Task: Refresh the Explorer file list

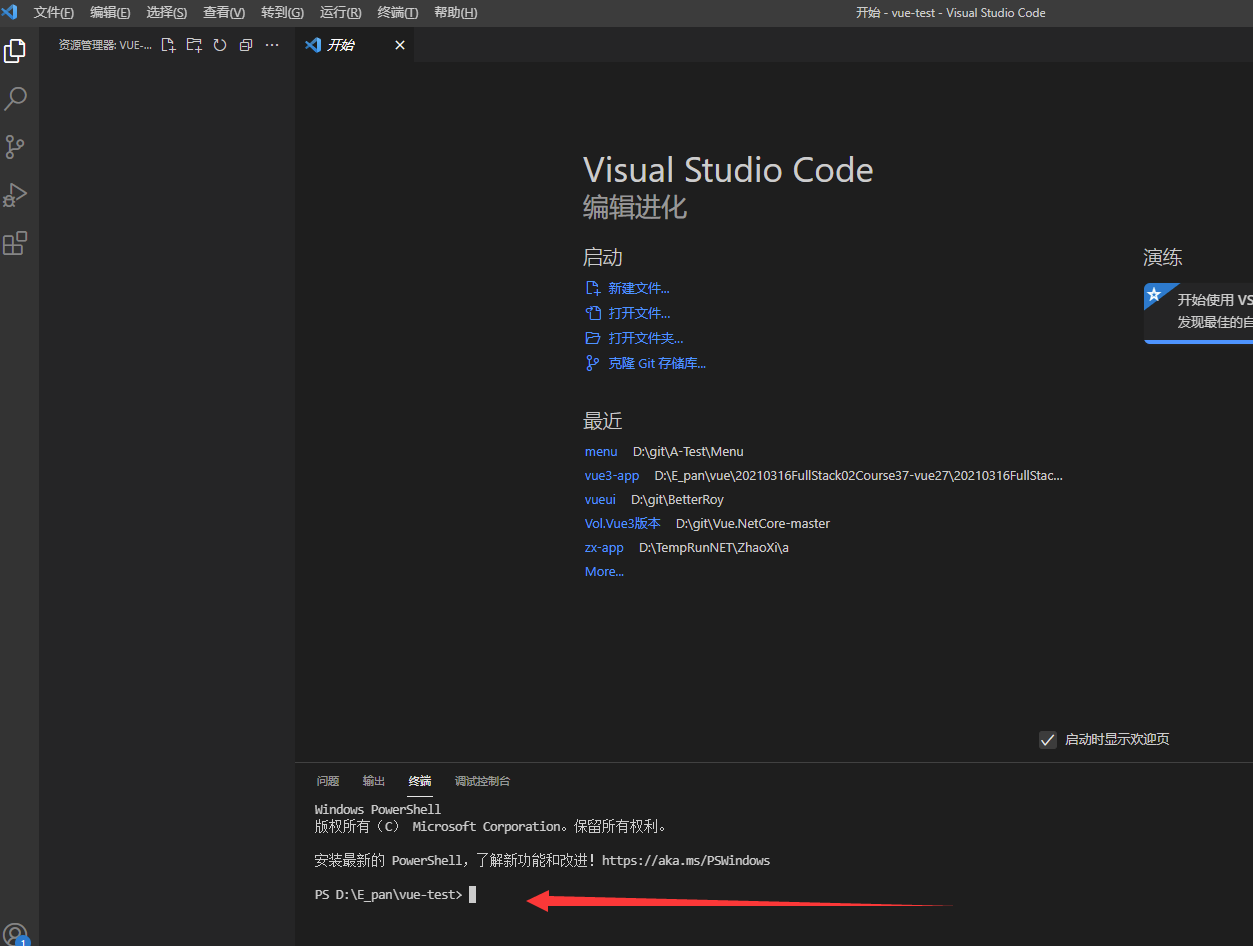Action: (219, 44)
